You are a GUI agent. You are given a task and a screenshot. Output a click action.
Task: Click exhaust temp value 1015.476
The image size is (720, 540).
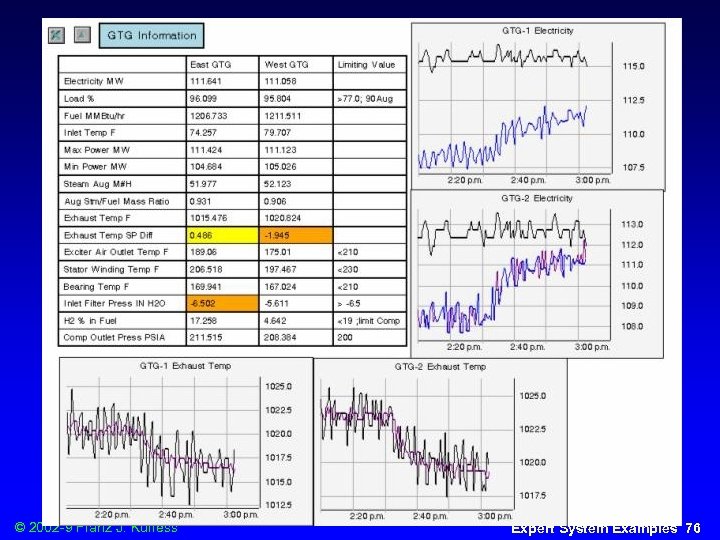click(208, 218)
